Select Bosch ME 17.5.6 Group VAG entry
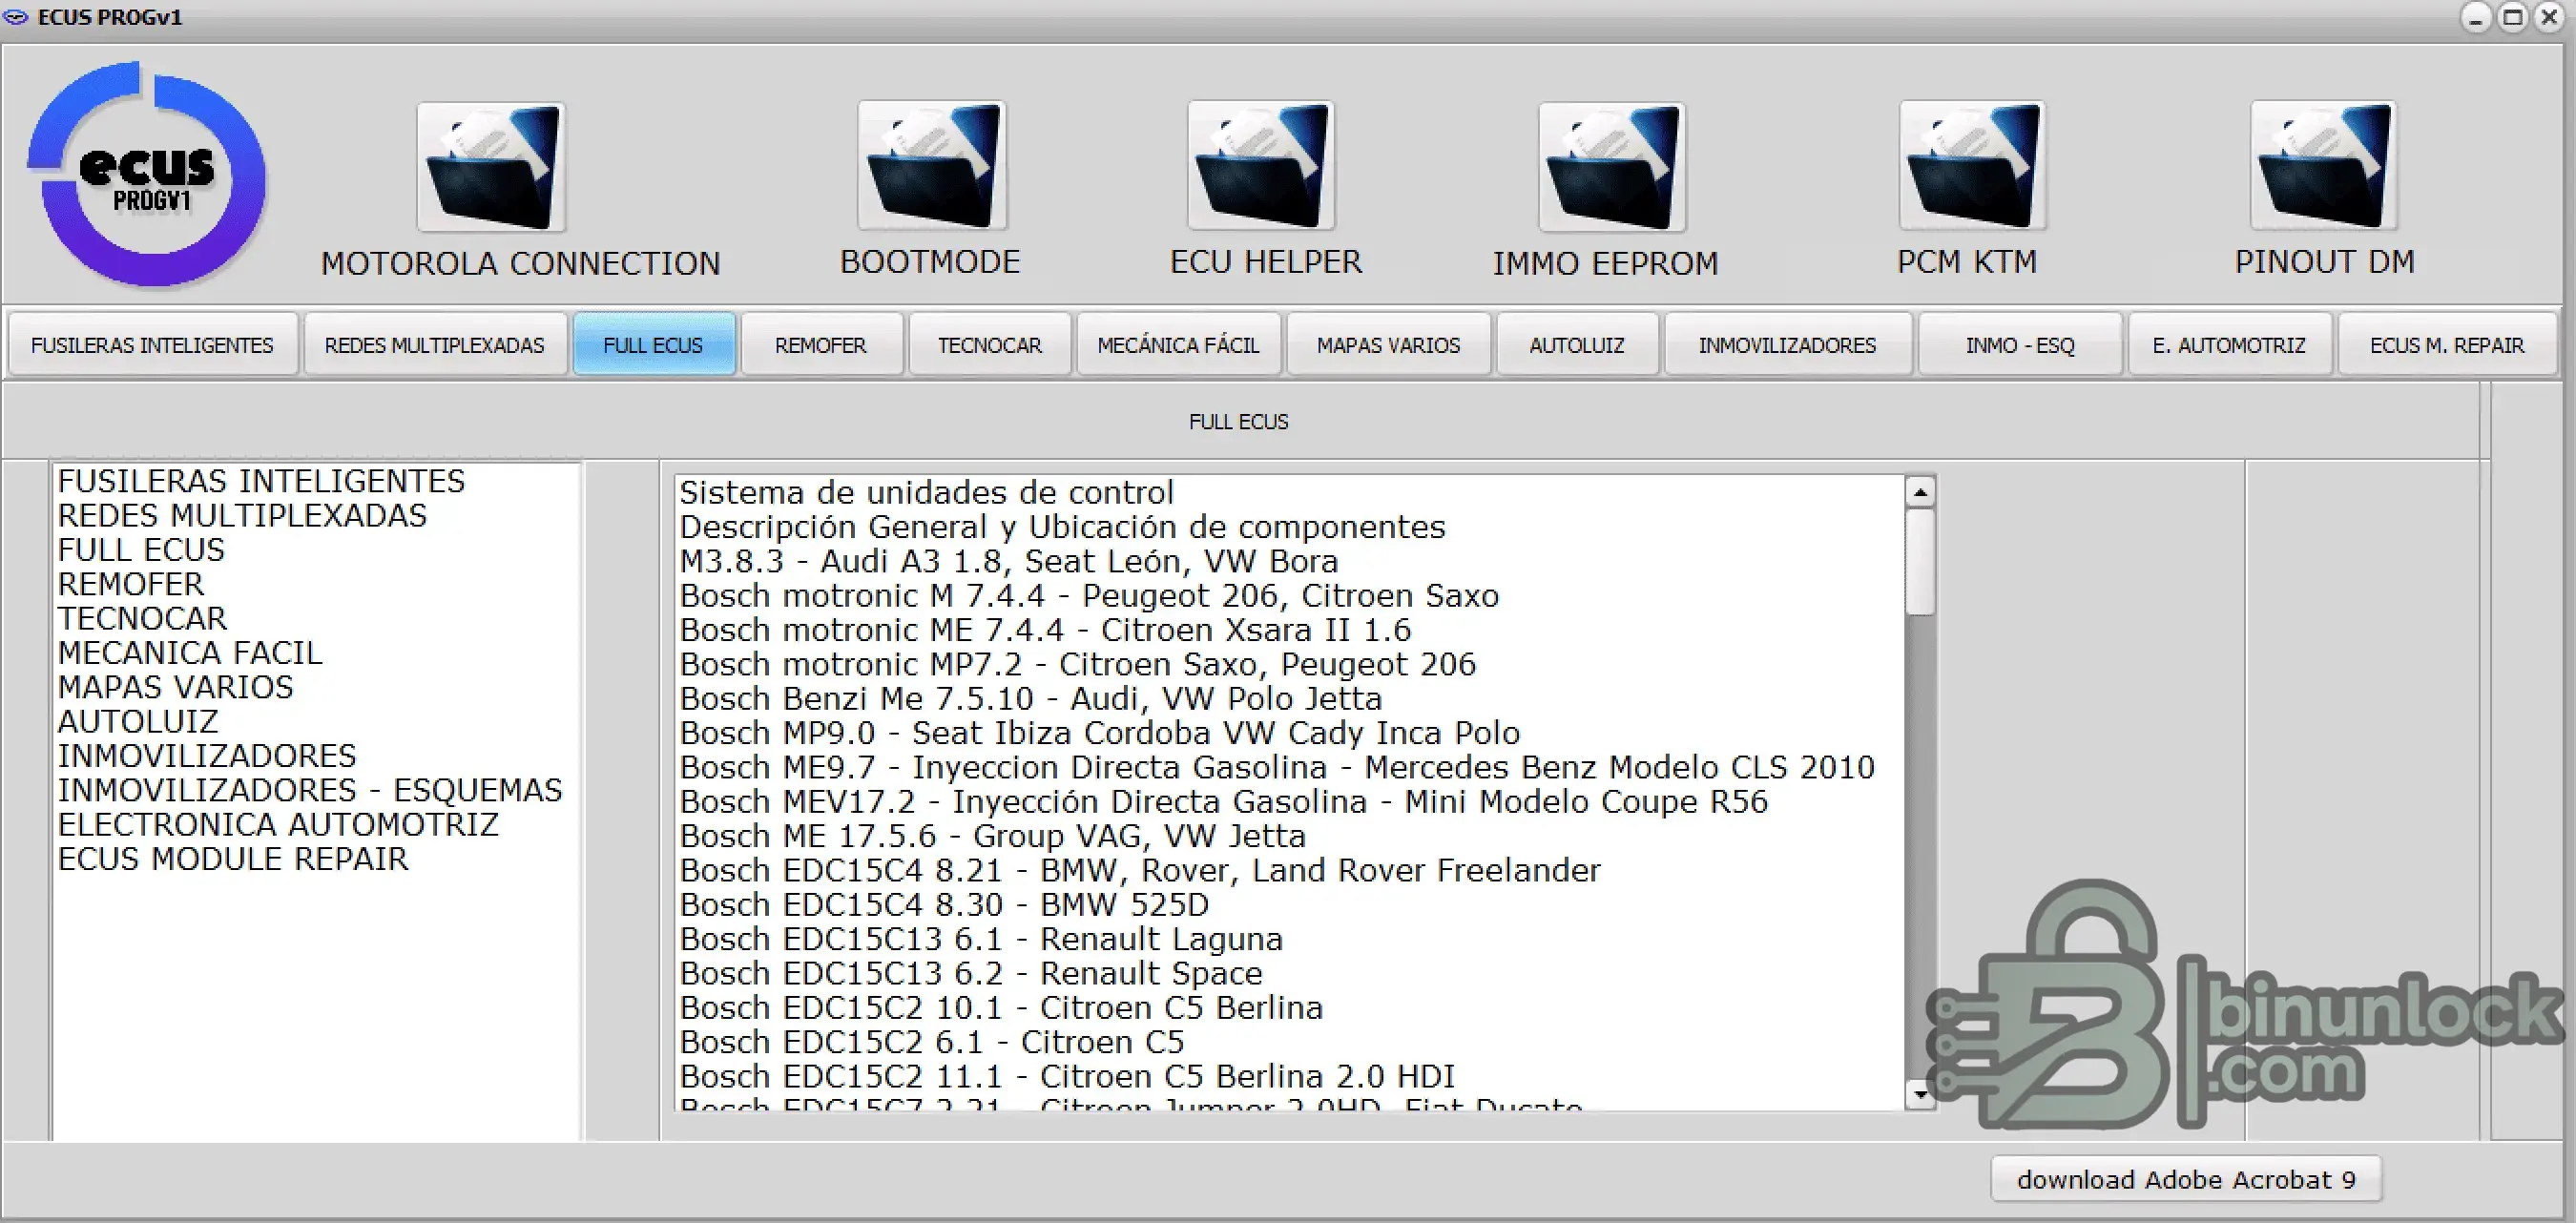Image resolution: width=2576 pixels, height=1223 pixels. [993, 836]
